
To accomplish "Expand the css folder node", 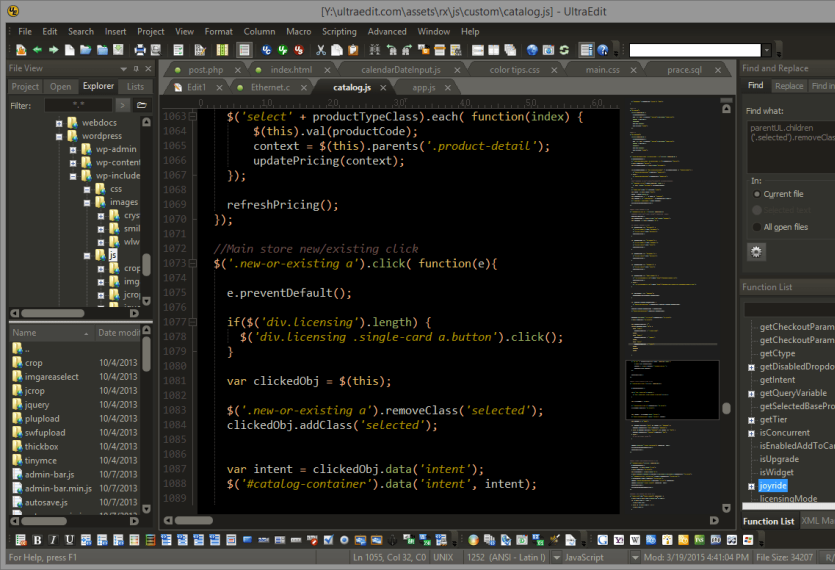I will tap(87, 189).
